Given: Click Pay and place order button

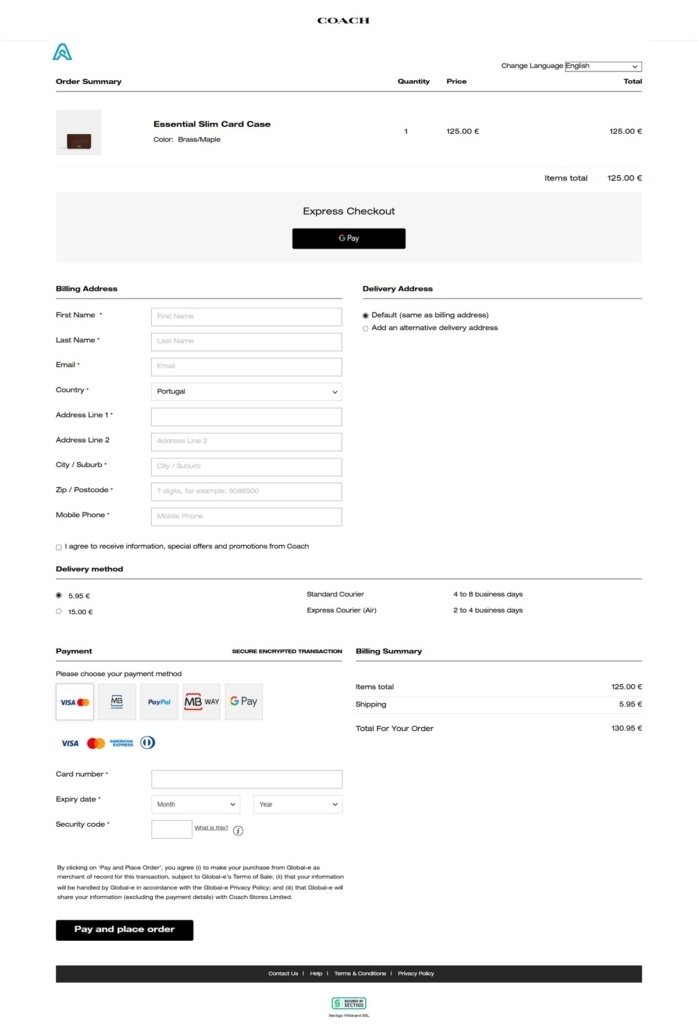Looking at the screenshot, I should 124,930.
